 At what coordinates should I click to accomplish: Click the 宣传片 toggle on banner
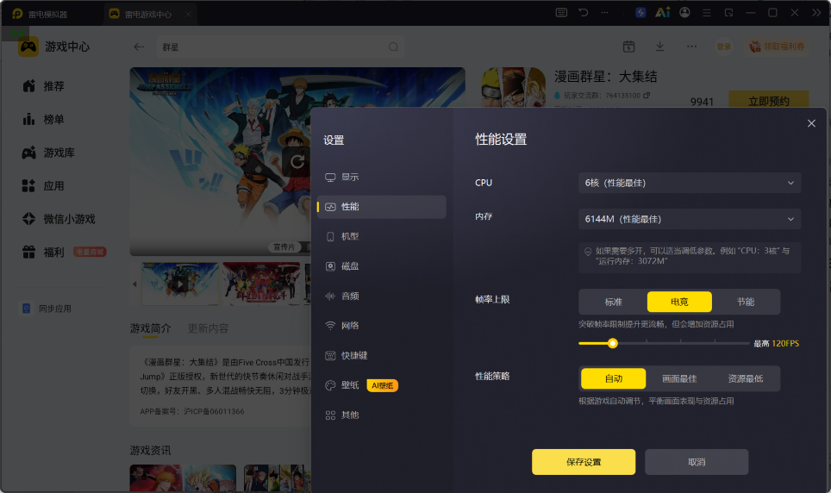[284, 247]
